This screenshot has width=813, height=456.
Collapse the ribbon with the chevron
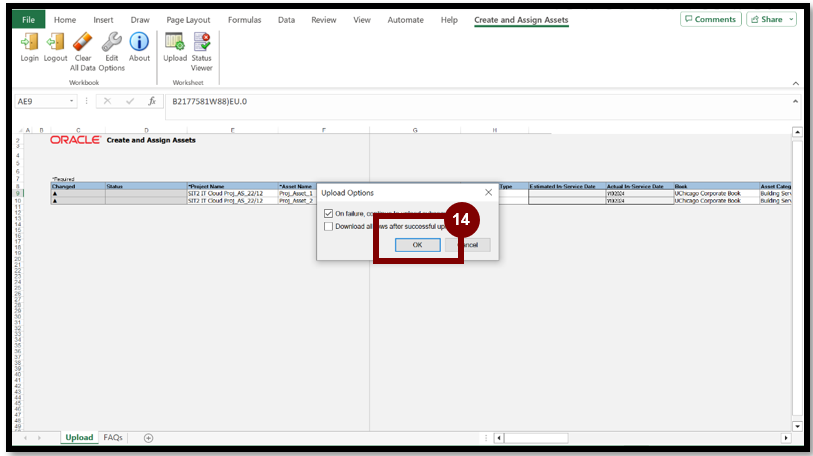pos(795,84)
